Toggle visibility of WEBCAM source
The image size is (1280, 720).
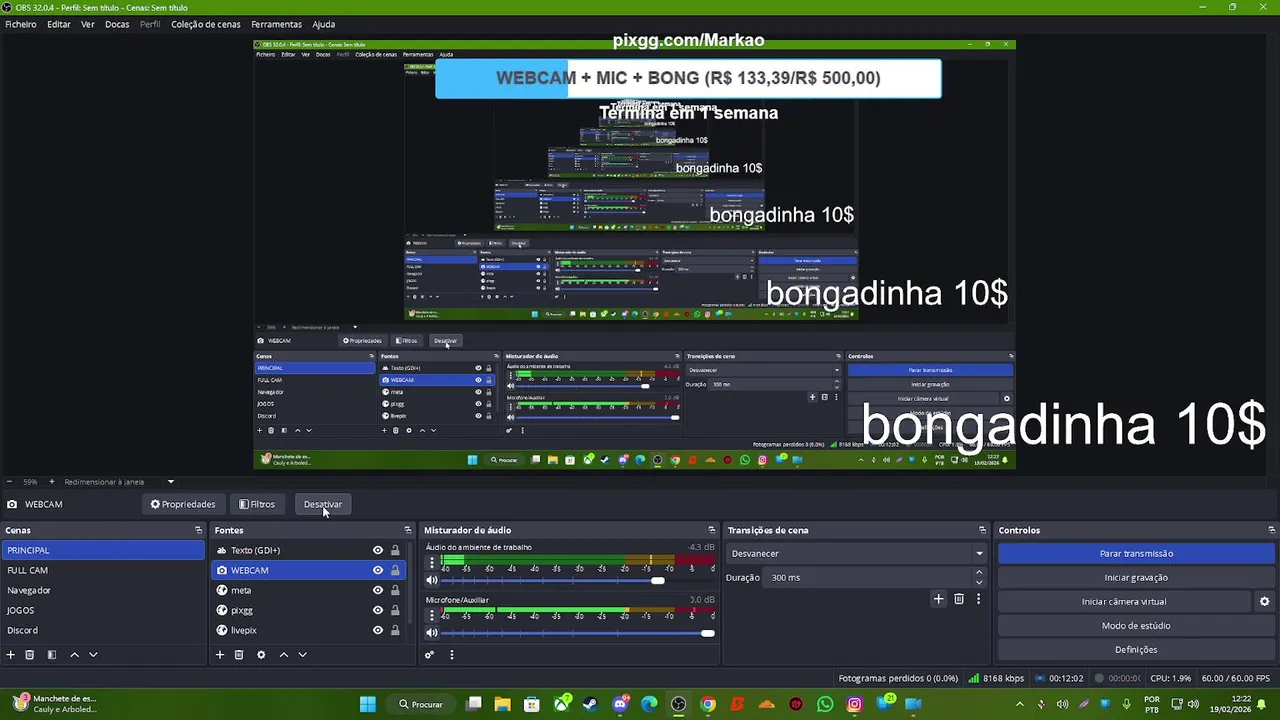(378, 570)
